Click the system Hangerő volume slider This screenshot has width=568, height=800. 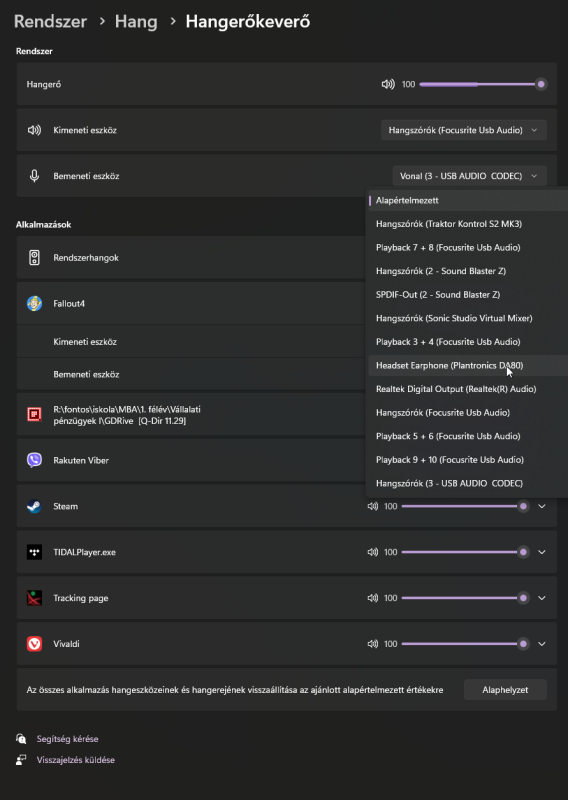(x=482, y=84)
